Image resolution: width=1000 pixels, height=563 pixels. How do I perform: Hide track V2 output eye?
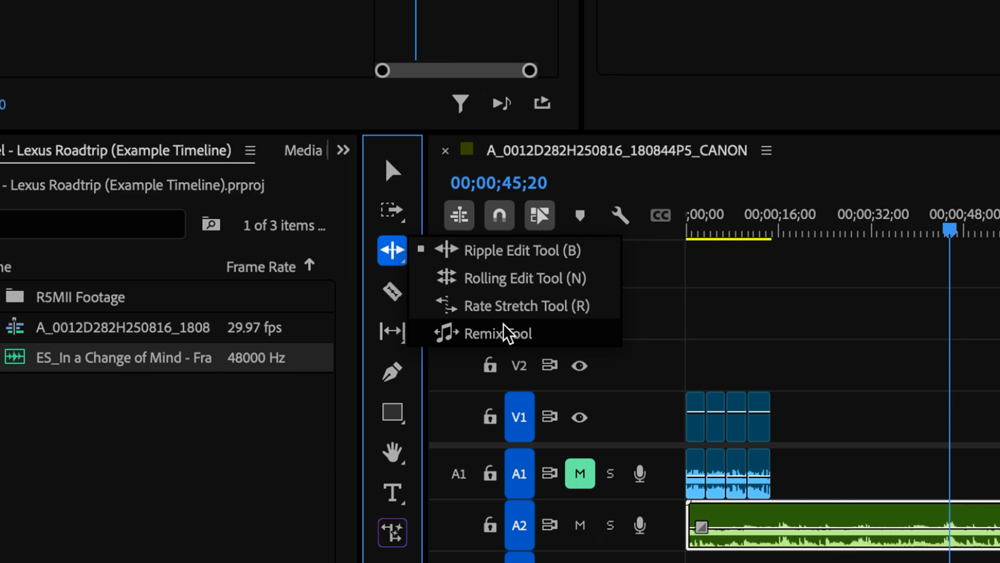point(579,366)
